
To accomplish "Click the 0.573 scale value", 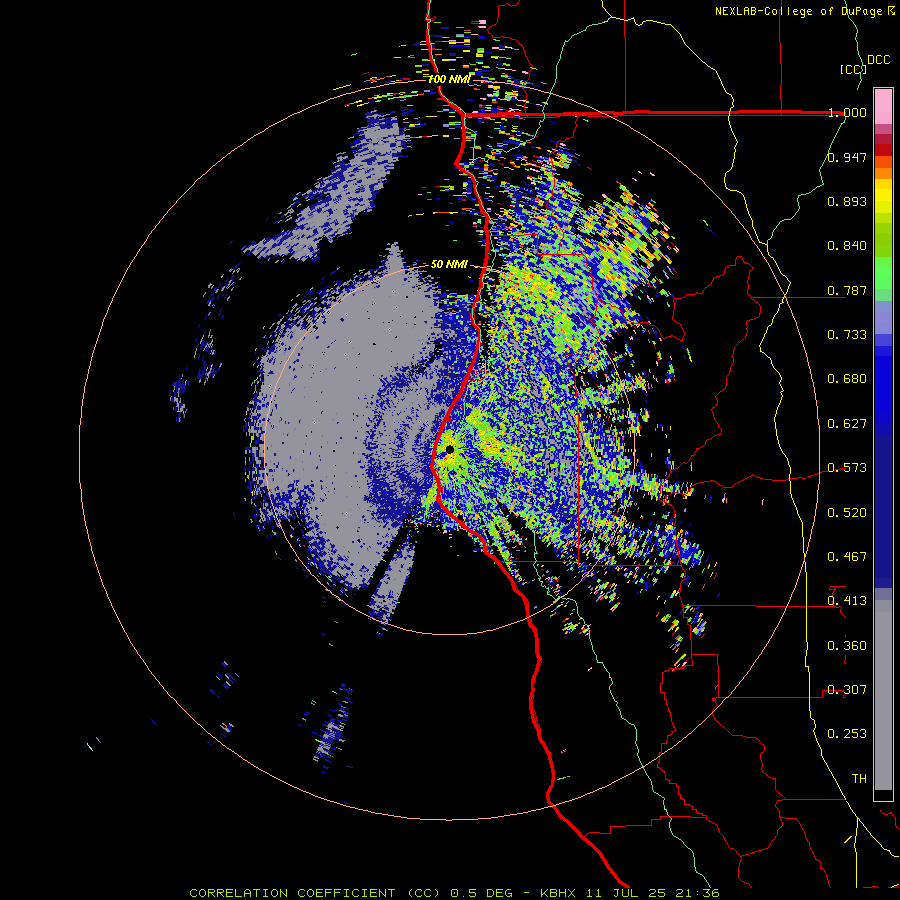I will coord(847,468).
